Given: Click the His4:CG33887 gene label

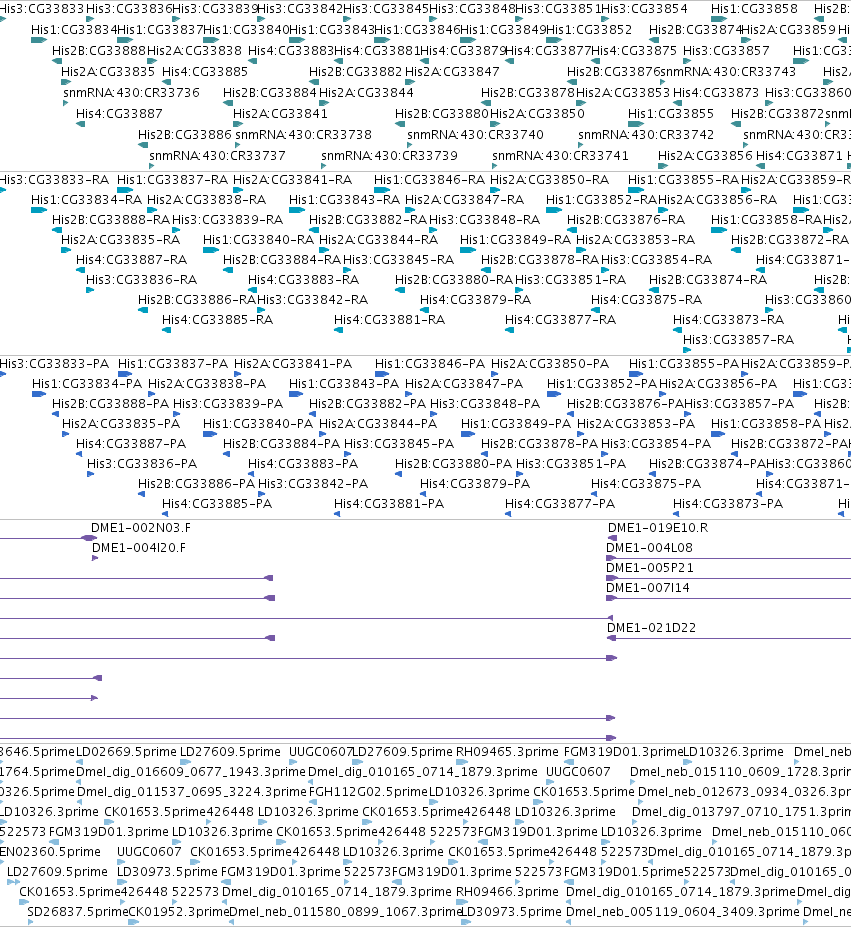Looking at the screenshot, I should [119, 114].
